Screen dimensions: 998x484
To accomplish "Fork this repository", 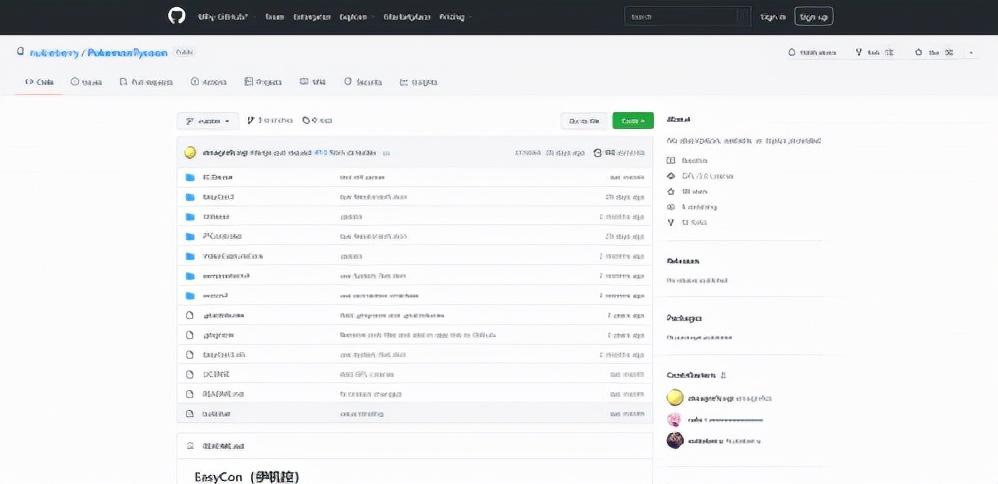I will (x=875, y=52).
